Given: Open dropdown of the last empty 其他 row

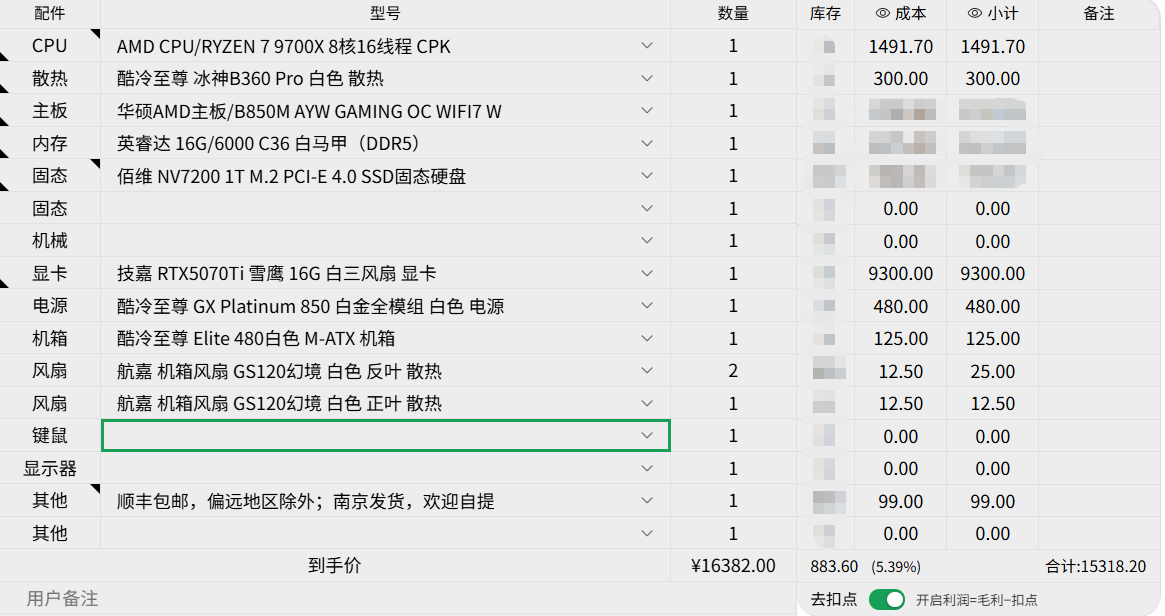Looking at the screenshot, I should coord(647,534).
